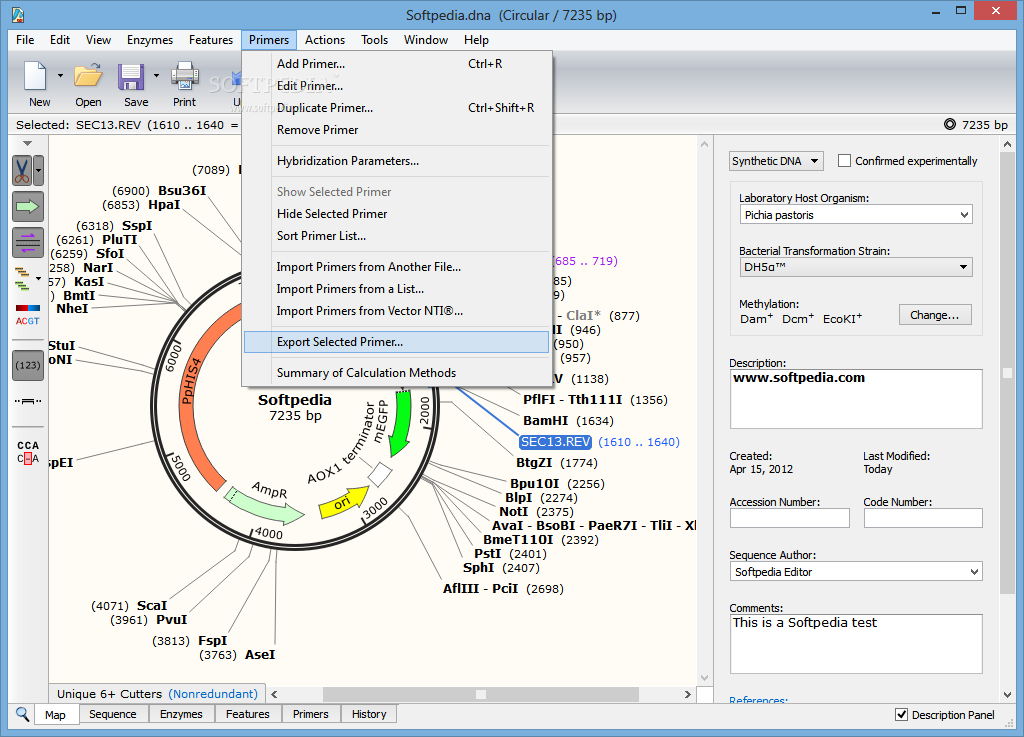Image resolution: width=1024 pixels, height=737 pixels.
Task: Click Unique 6+ Cutters (Nonredundant) selector
Action: click(x=157, y=694)
